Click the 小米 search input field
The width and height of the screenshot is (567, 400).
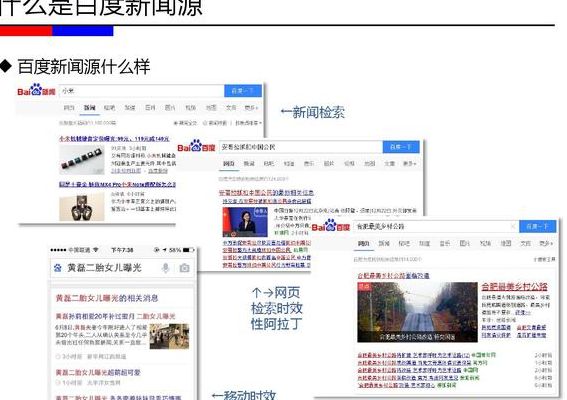tap(141, 91)
